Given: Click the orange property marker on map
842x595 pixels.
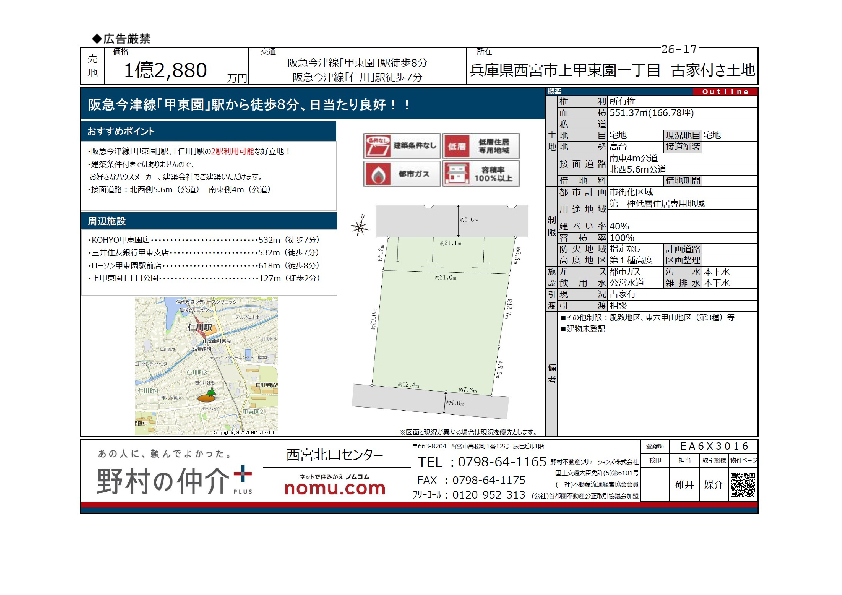Looking at the screenshot, I should click(x=207, y=396).
